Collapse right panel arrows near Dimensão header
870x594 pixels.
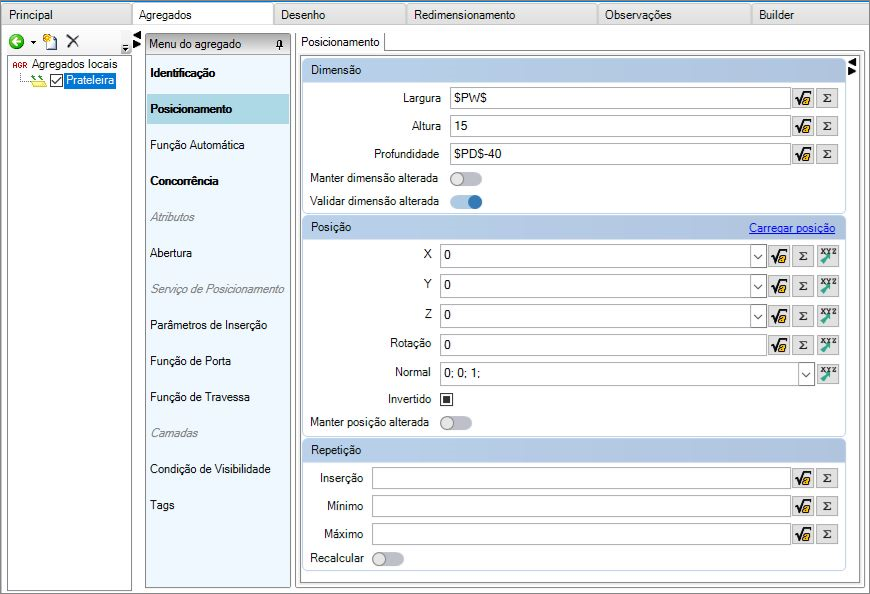tap(852, 66)
